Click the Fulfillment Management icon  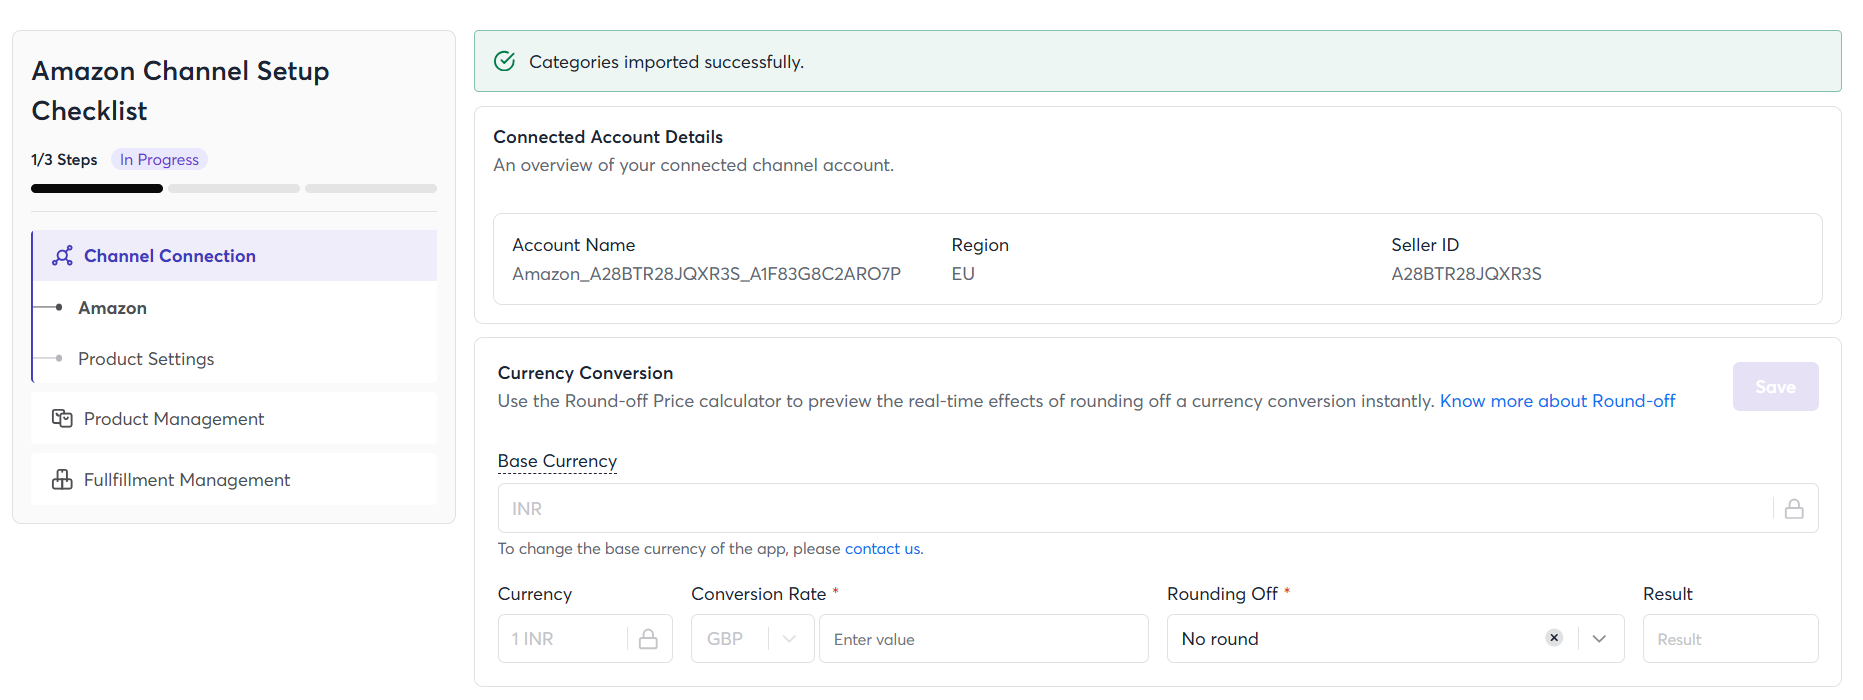(62, 480)
